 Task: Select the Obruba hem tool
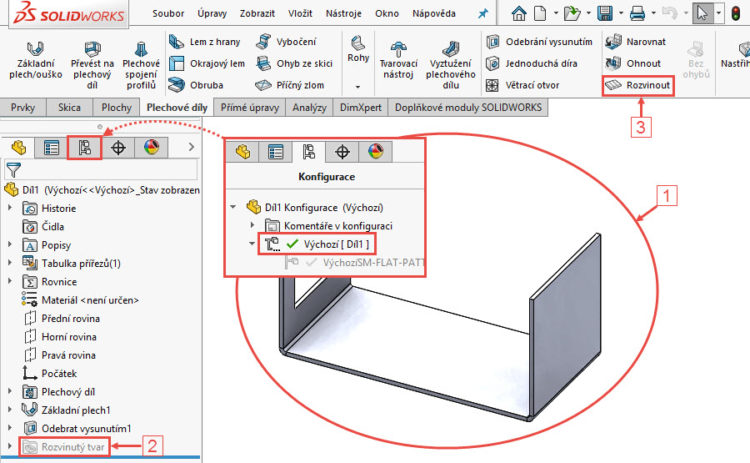coord(196,85)
